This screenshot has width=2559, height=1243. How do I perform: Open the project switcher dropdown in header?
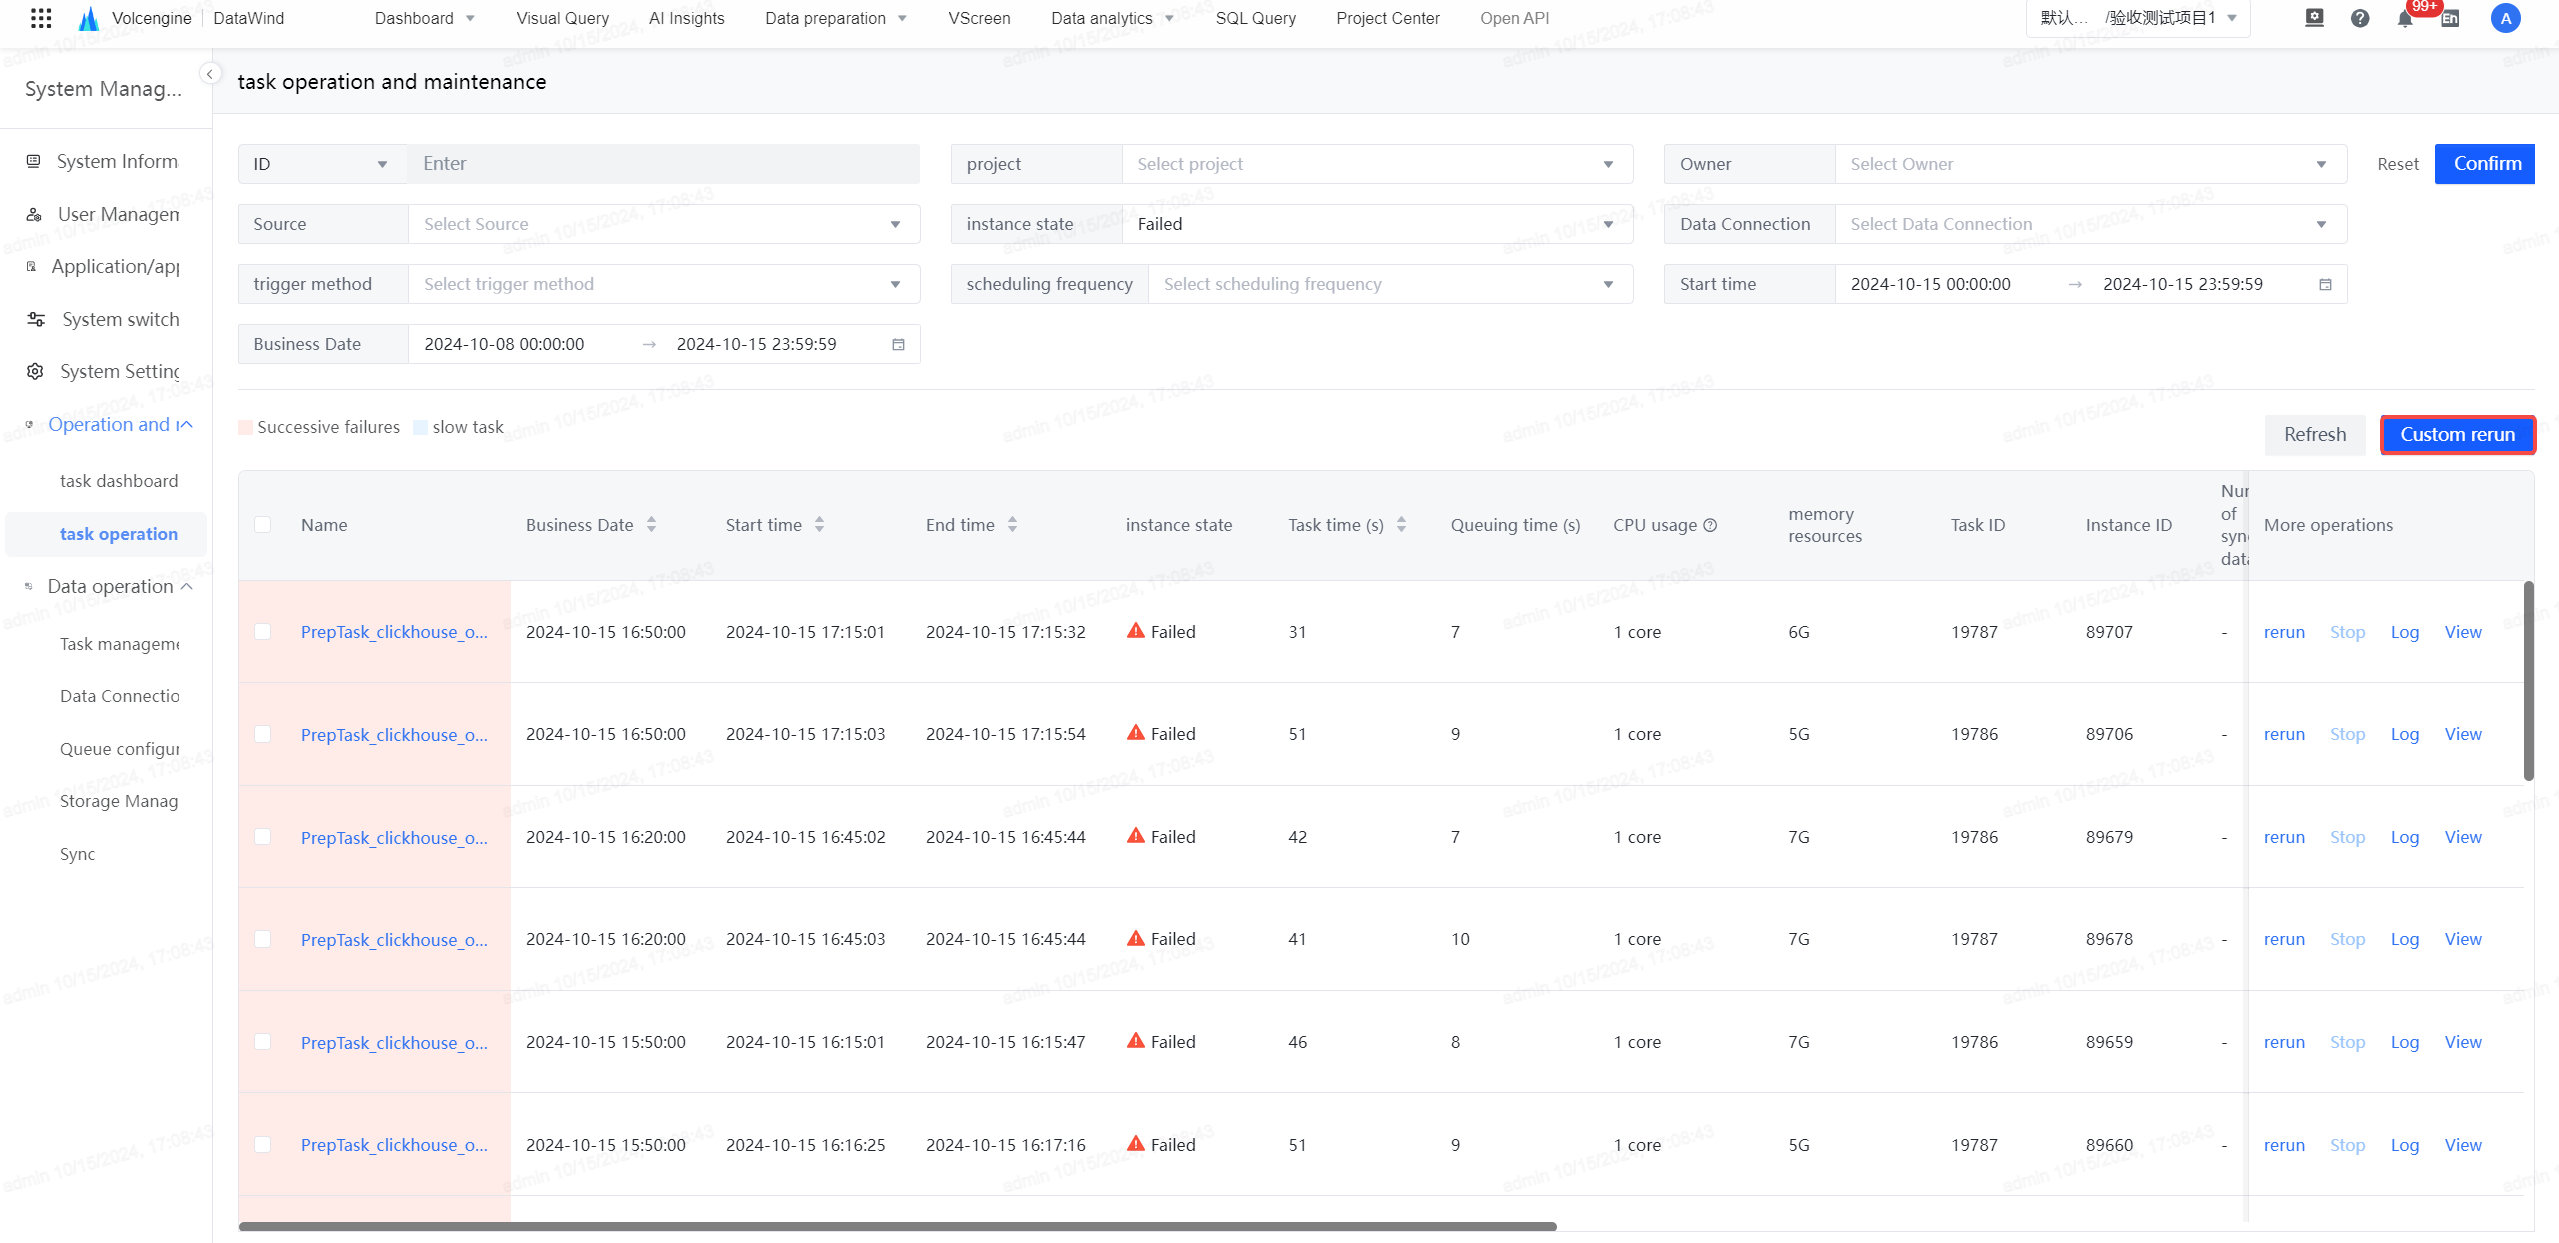tap(2138, 18)
